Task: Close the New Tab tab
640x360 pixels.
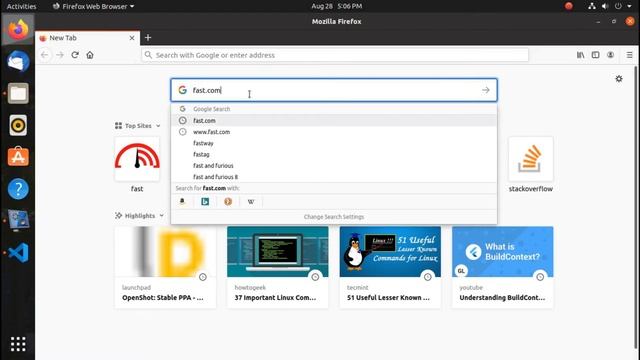Action: [132, 38]
